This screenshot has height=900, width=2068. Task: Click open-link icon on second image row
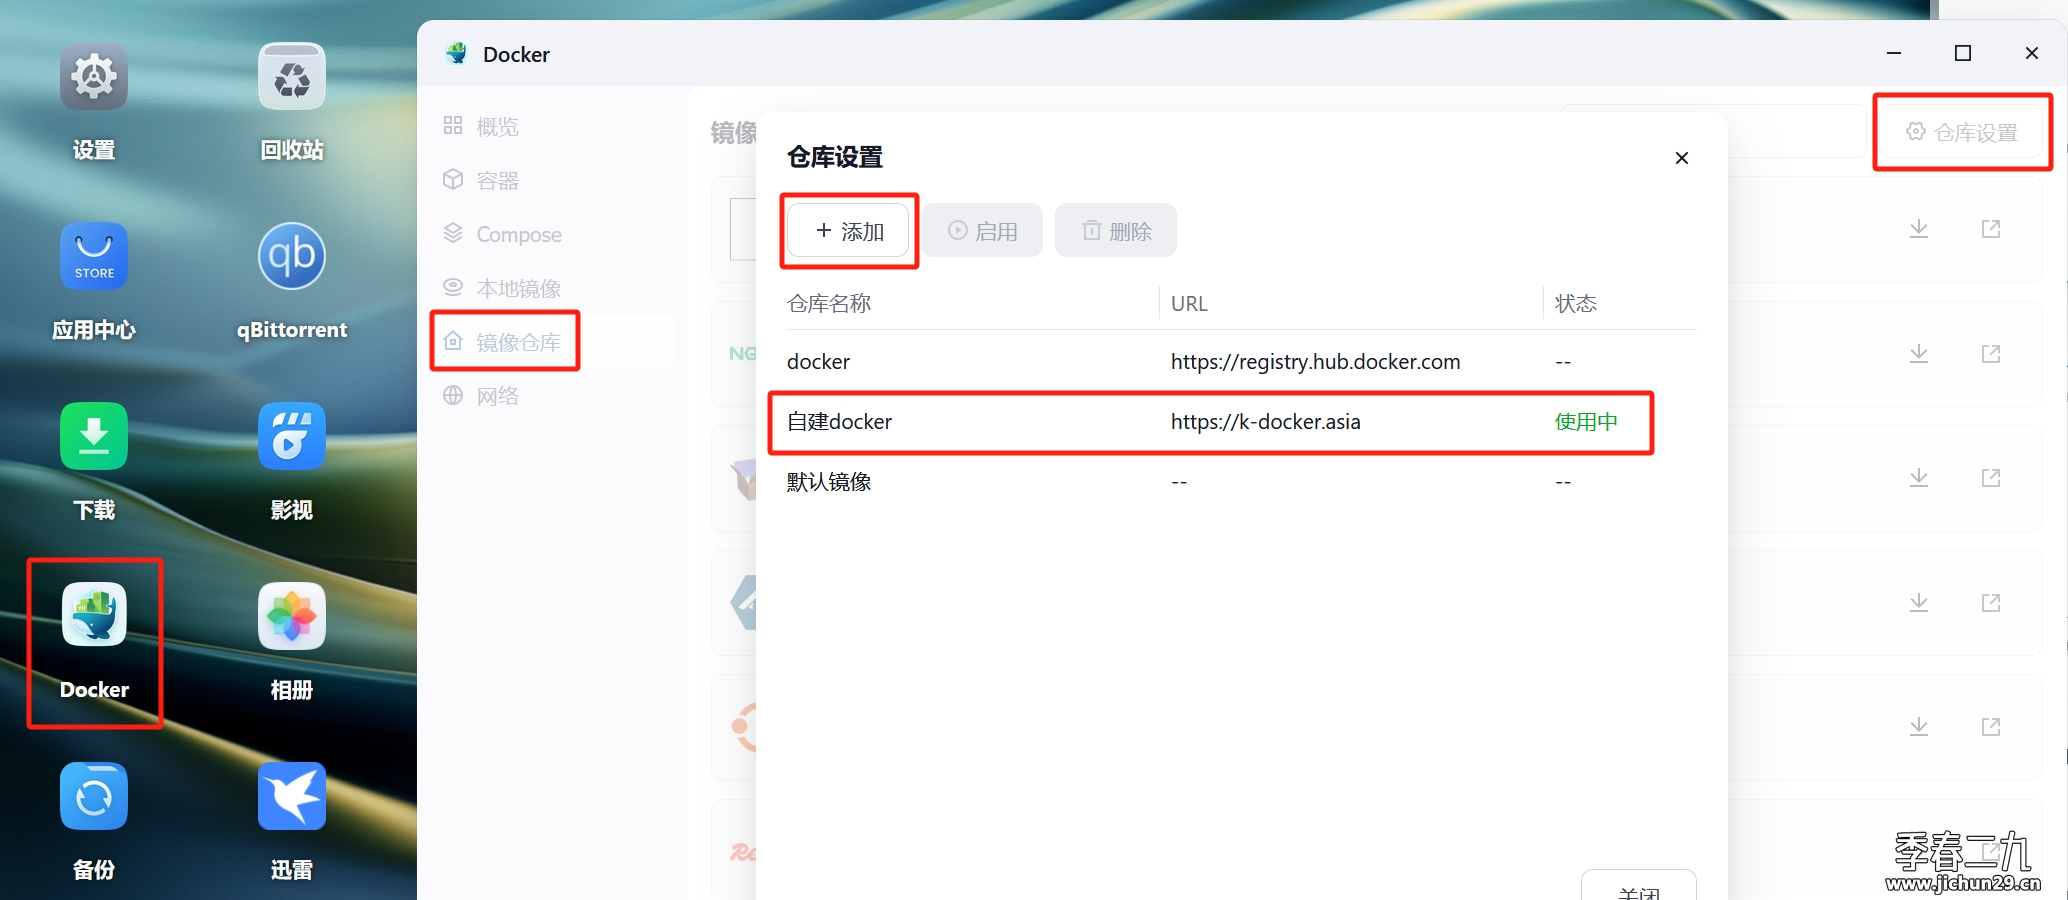click(1991, 354)
